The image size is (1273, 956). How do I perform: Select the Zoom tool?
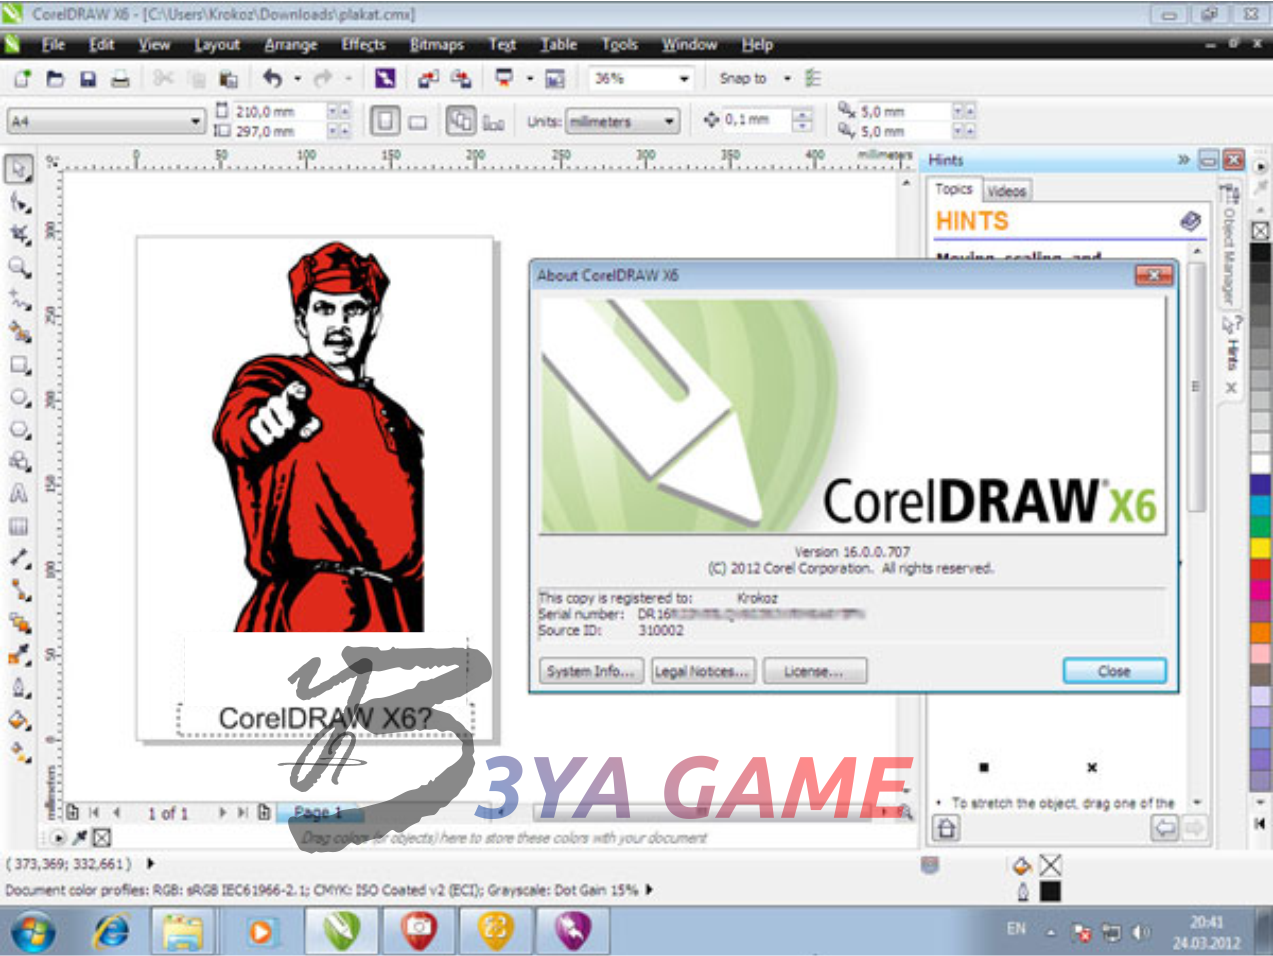(19, 267)
